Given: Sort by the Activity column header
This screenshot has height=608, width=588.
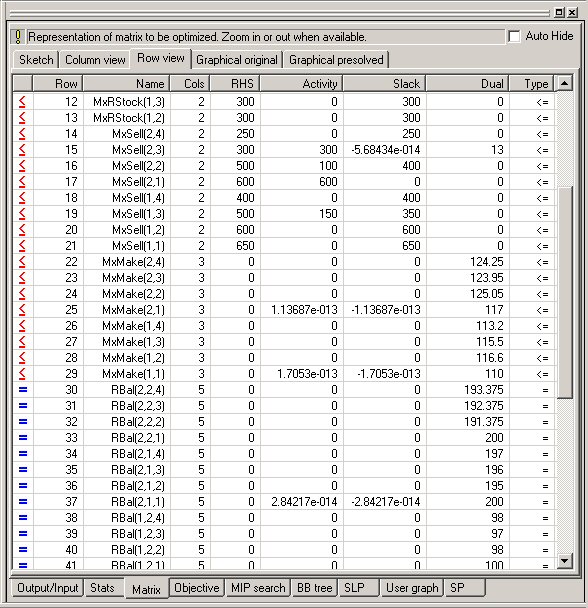Looking at the screenshot, I should (x=301, y=83).
